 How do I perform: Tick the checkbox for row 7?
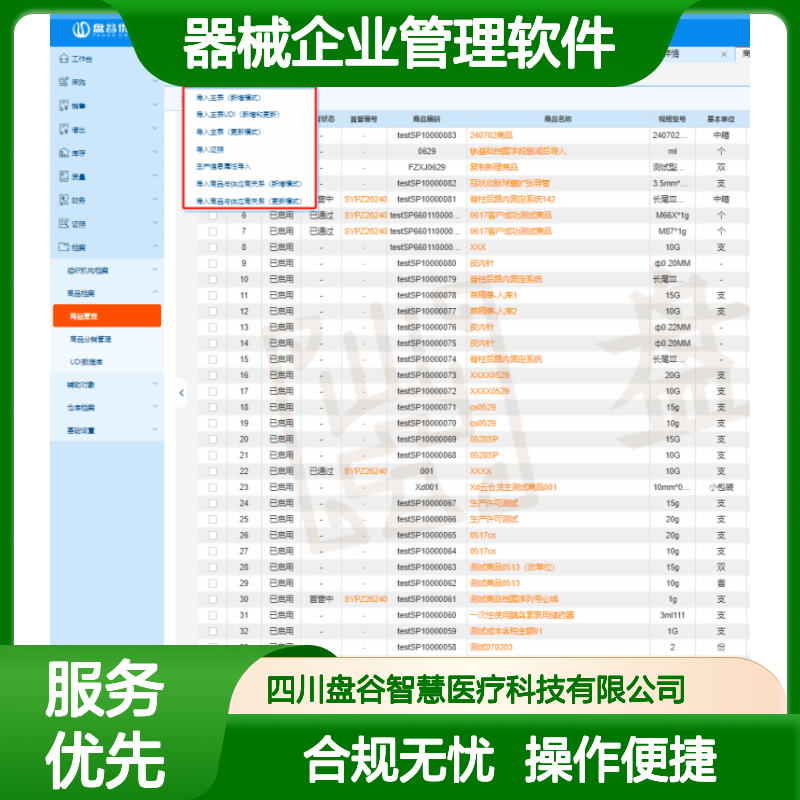pos(213,231)
